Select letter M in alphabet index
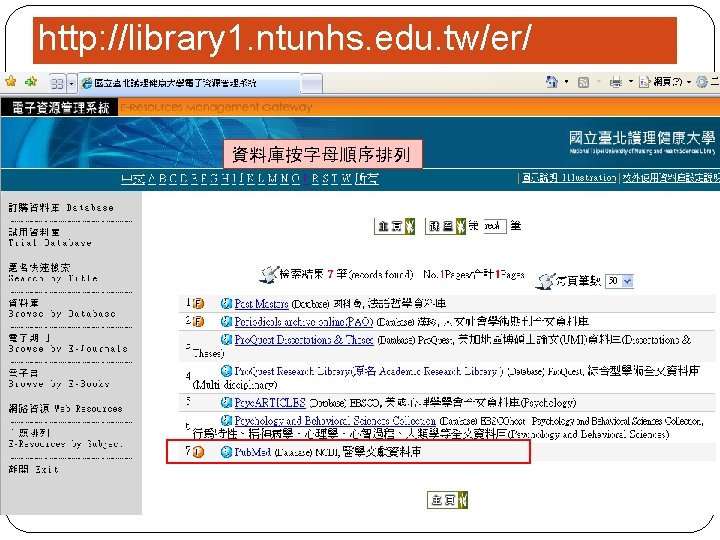This screenshot has height=540, width=720. [272, 179]
